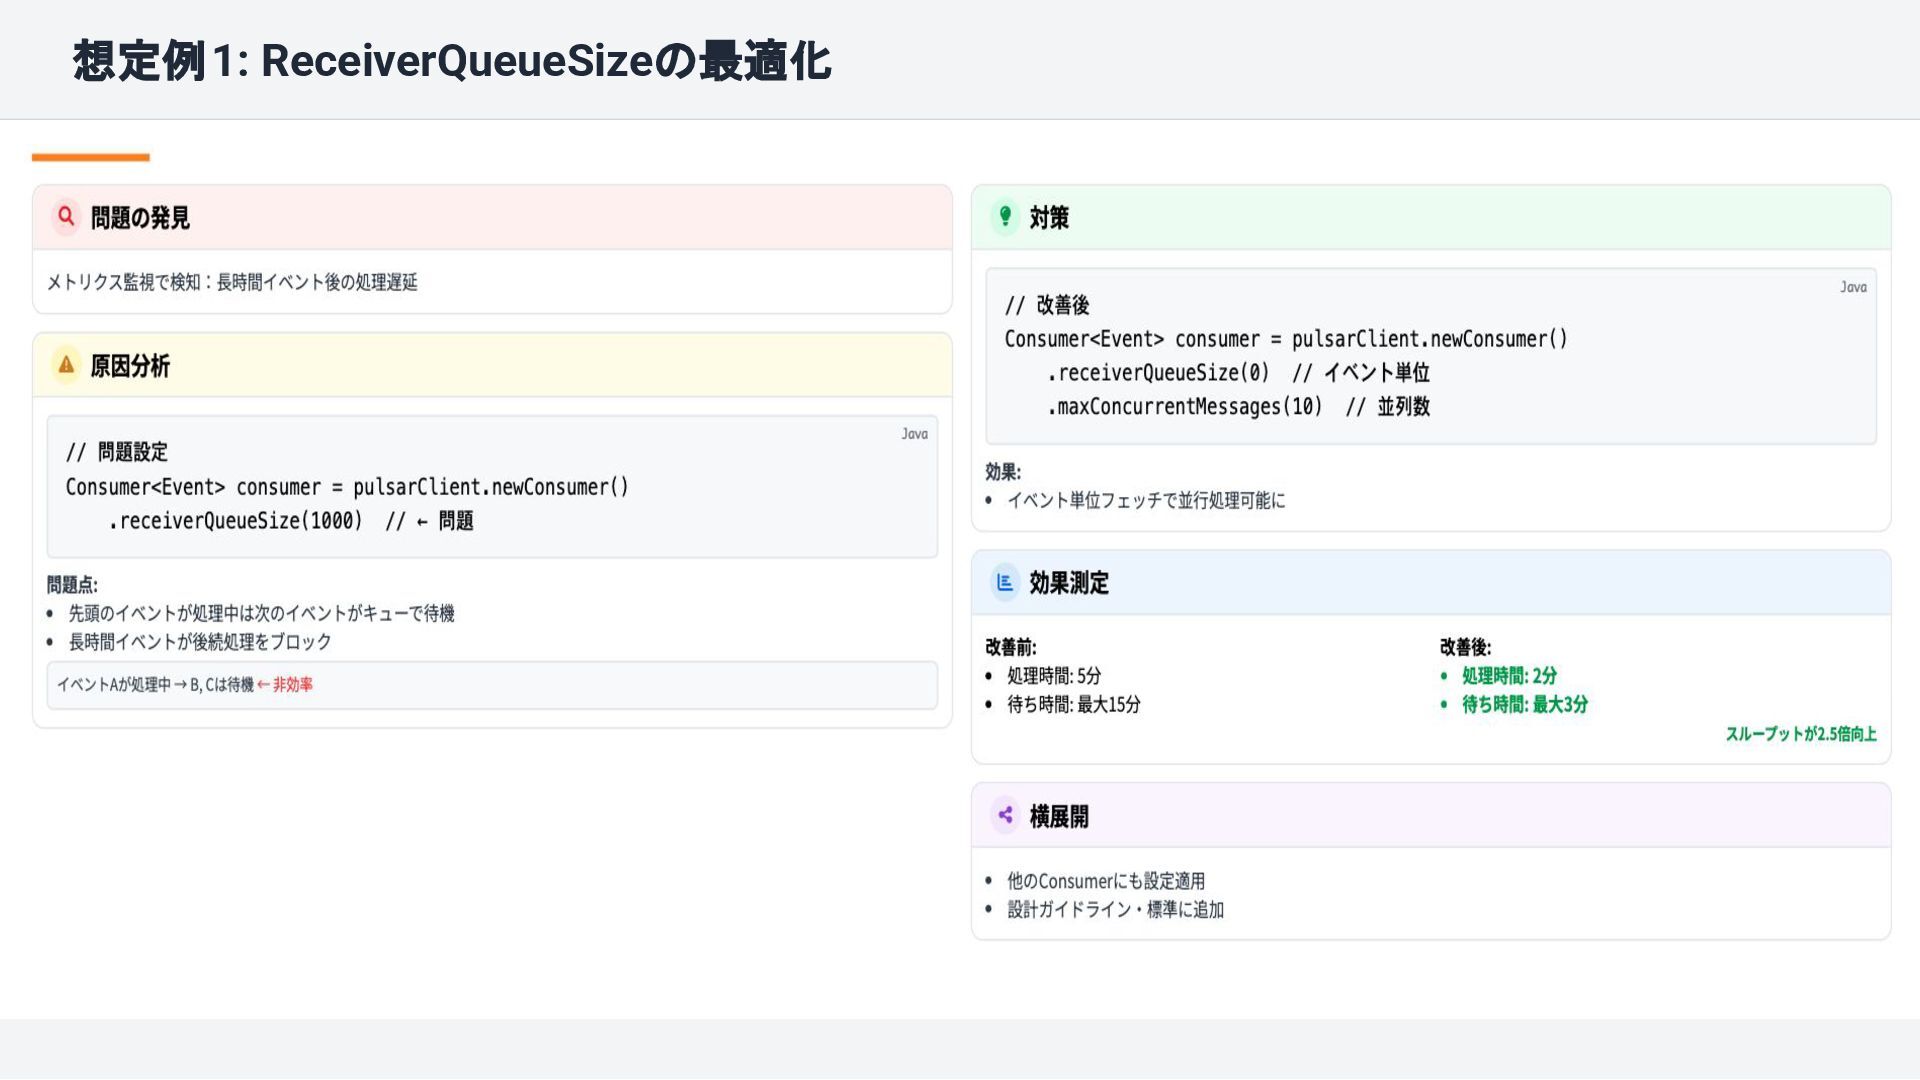Click the red 非効率 note text
Viewport: 1920px width, 1080px height.
click(292, 685)
